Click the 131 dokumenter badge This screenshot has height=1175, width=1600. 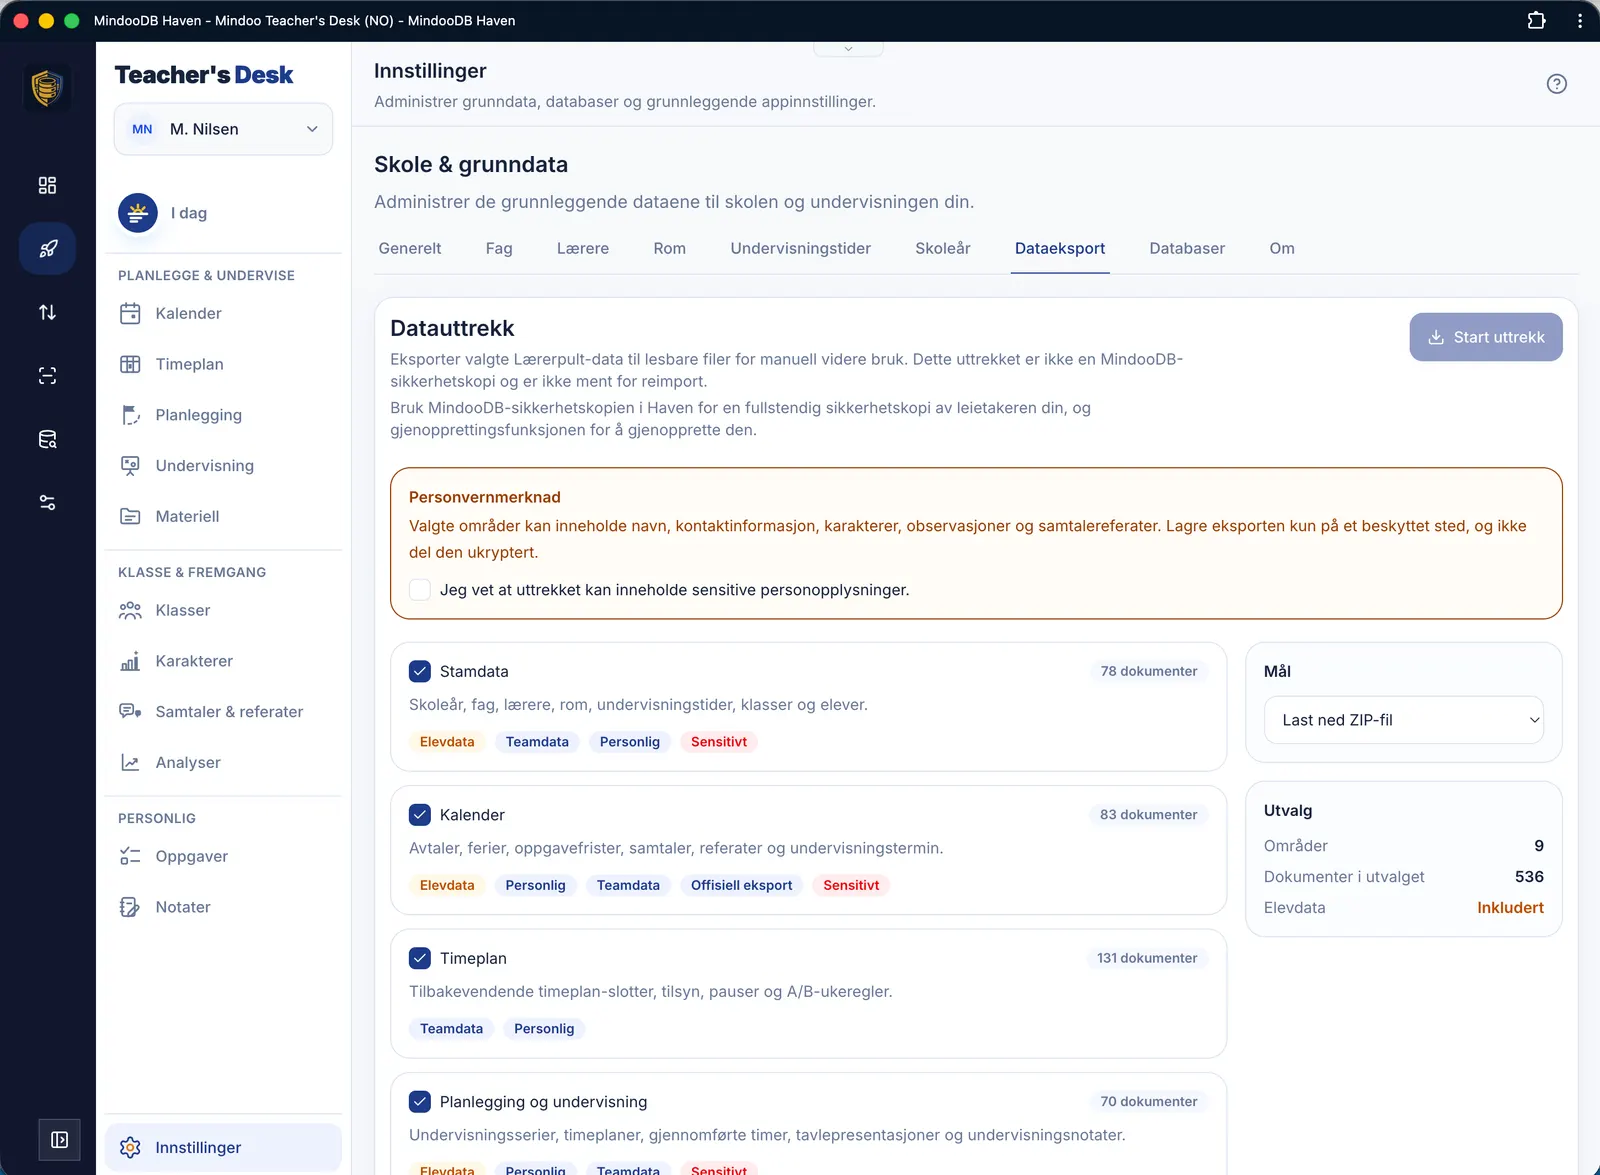(x=1147, y=958)
